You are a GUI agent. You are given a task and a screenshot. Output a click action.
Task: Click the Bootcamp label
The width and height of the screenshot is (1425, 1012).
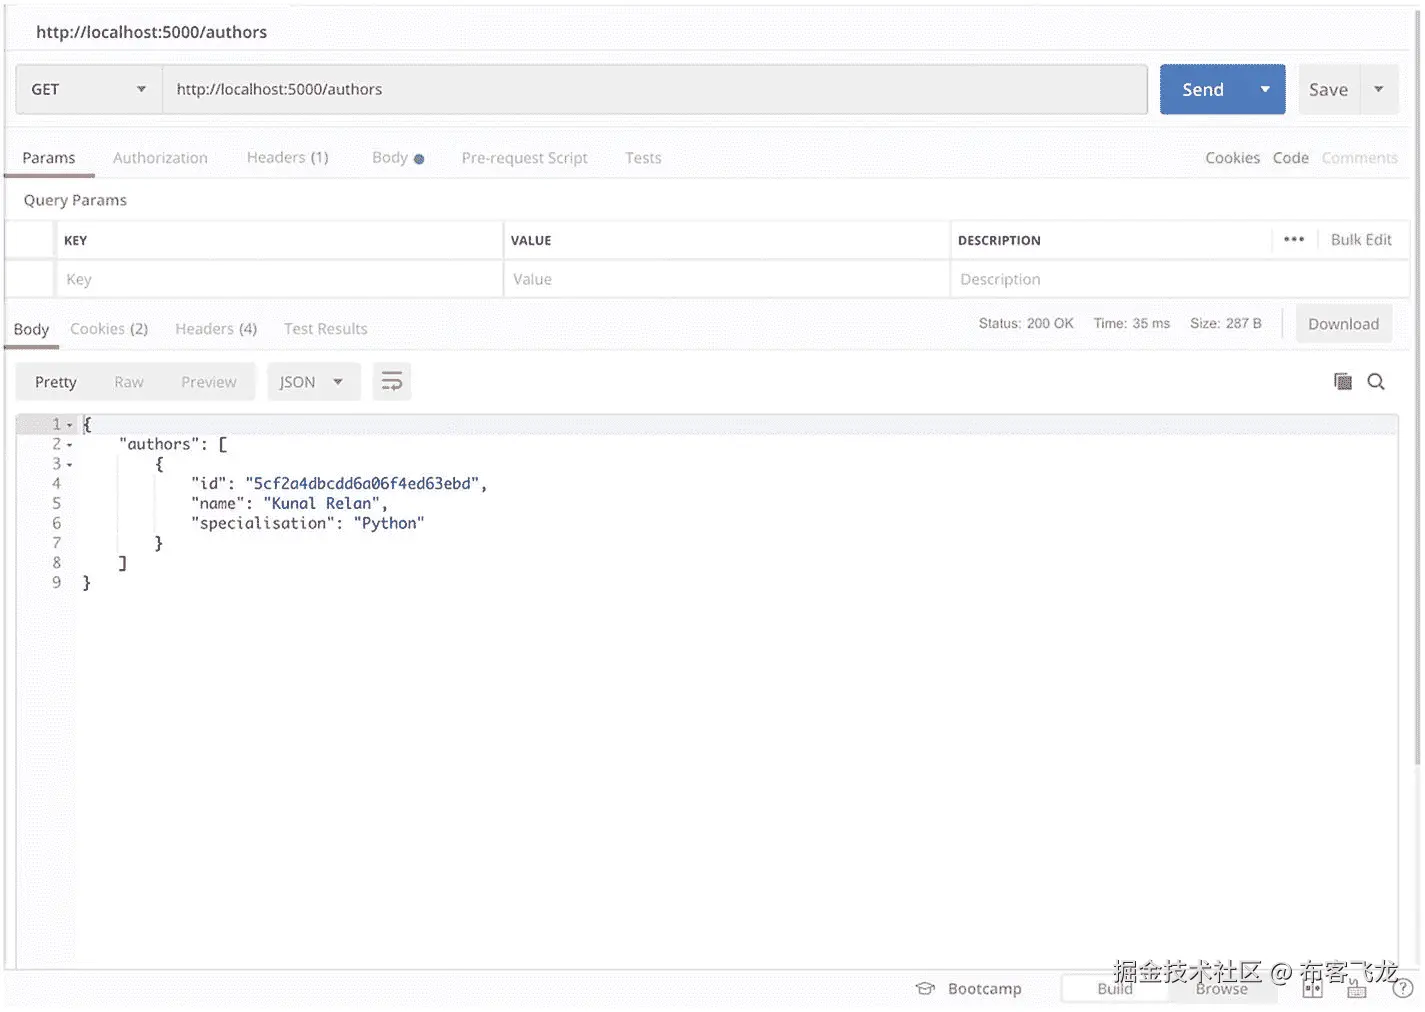click(x=985, y=988)
